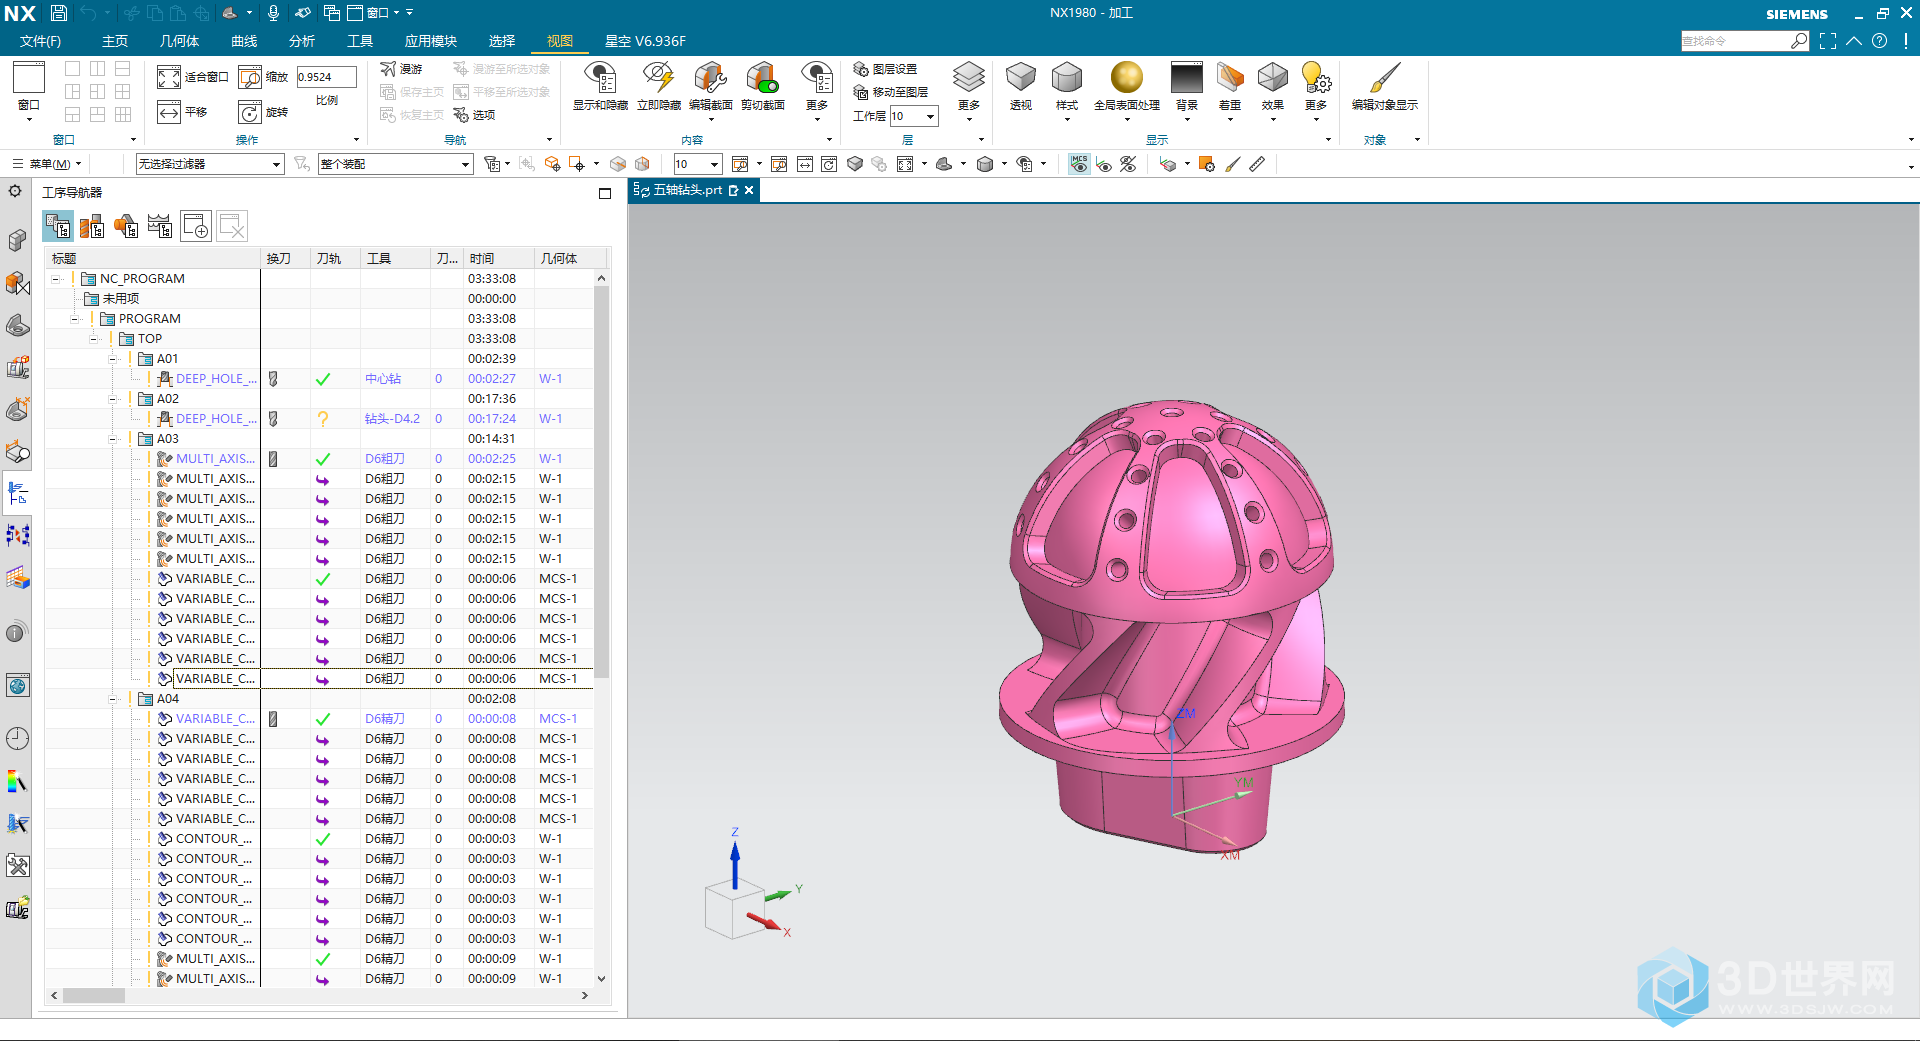The image size is (1920, 1041).
Task: Click the Edit Object Display brush (编辑对象显示)
Action: 1385,86
